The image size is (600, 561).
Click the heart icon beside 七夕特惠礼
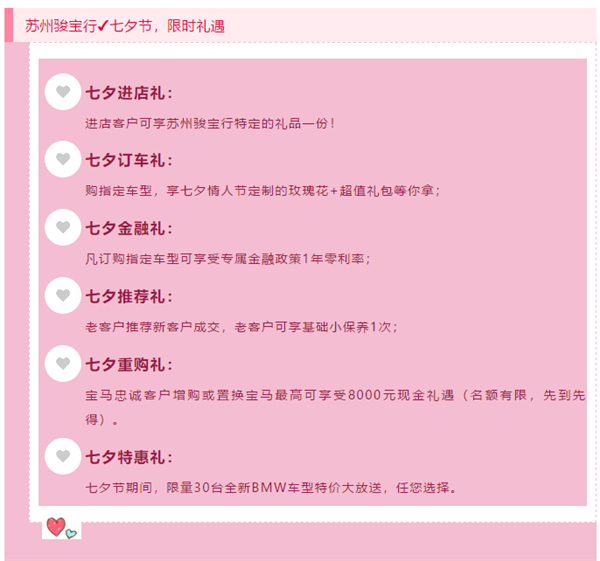click(63, 456)
